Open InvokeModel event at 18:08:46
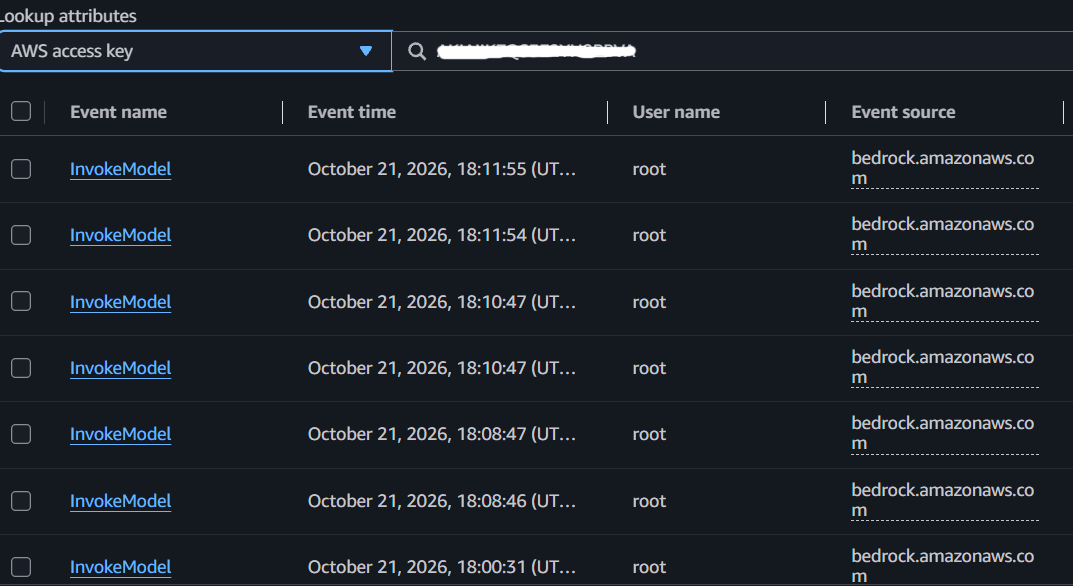Image resolution: width=1073 pixels, height=586 pixels. point(120,501)
